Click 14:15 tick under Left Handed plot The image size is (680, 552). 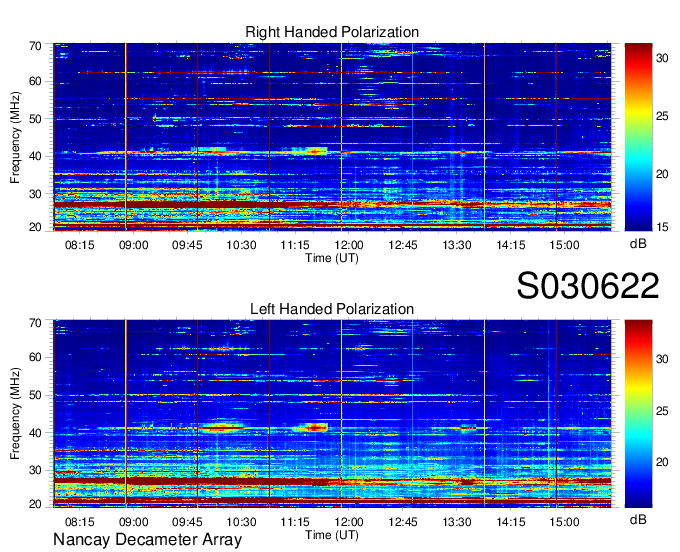(510, 522)
